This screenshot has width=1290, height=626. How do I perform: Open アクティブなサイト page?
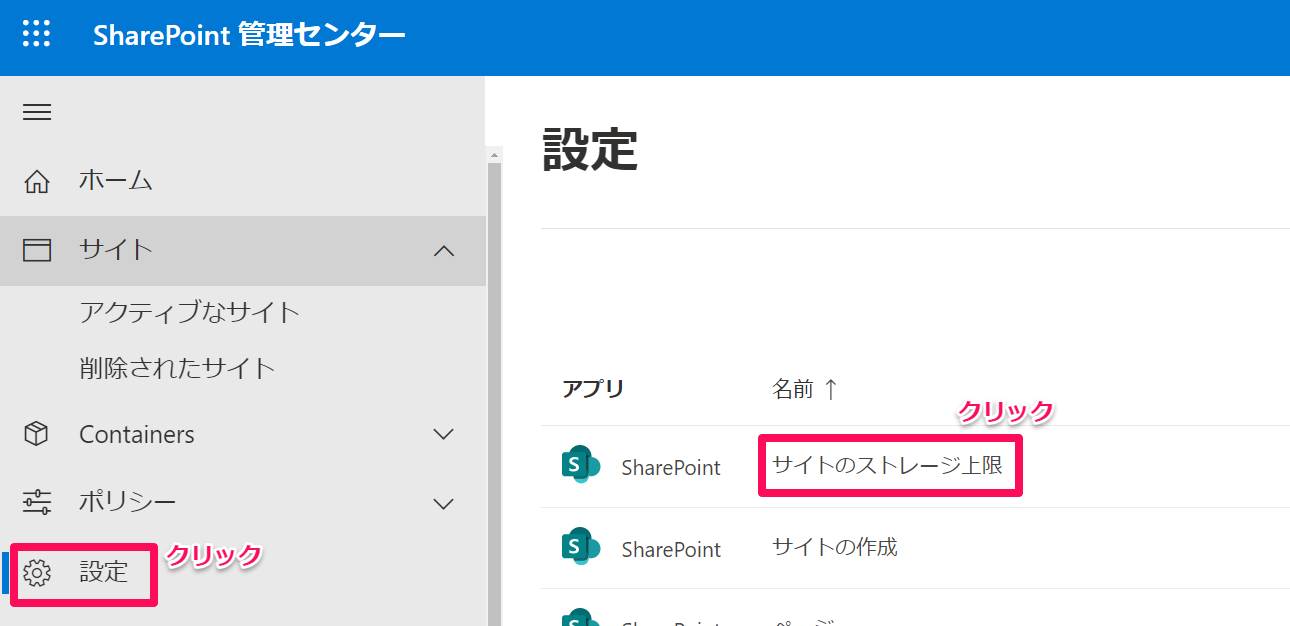[x=190, y=312]
